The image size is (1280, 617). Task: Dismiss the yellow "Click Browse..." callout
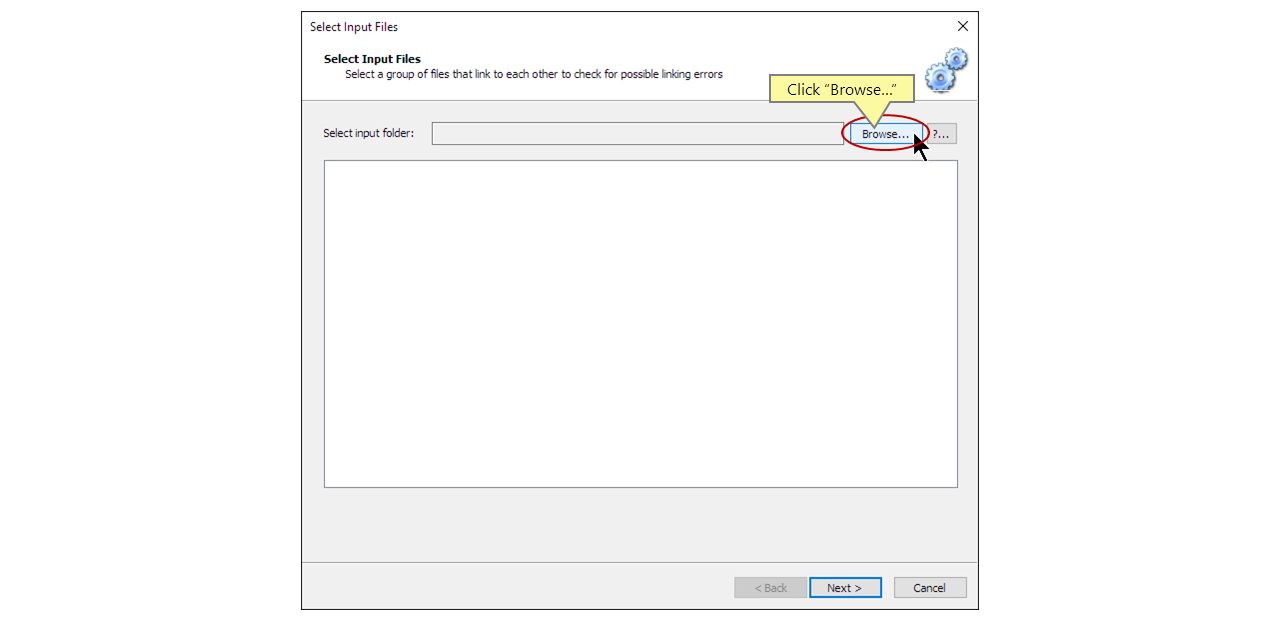[x=840, y=89]
